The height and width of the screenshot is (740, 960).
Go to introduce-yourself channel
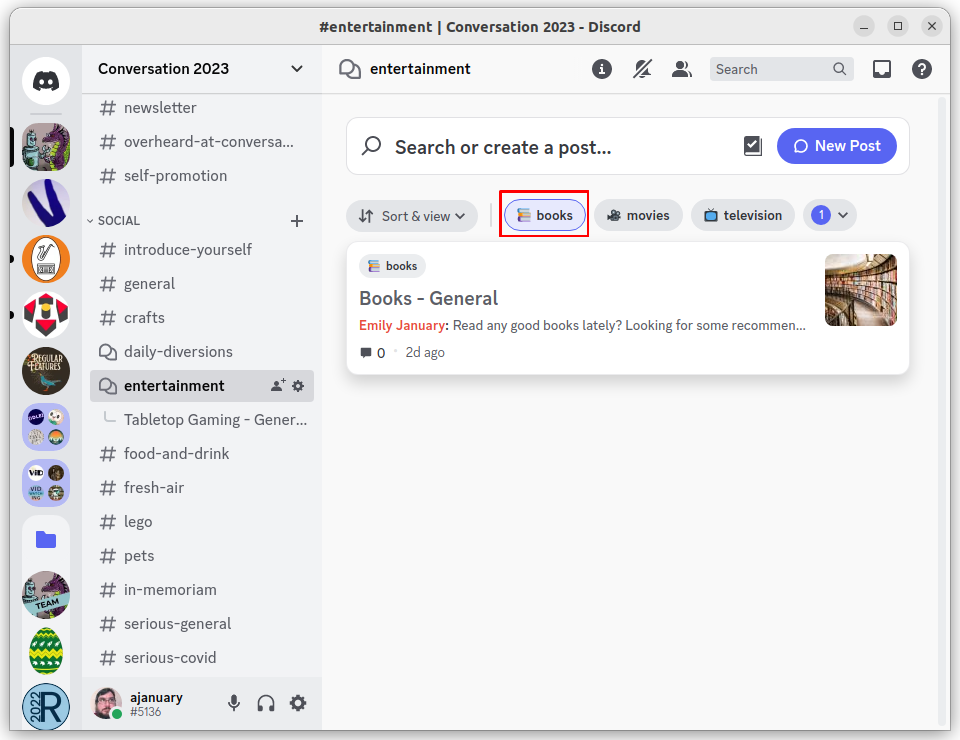pos(202,250)
